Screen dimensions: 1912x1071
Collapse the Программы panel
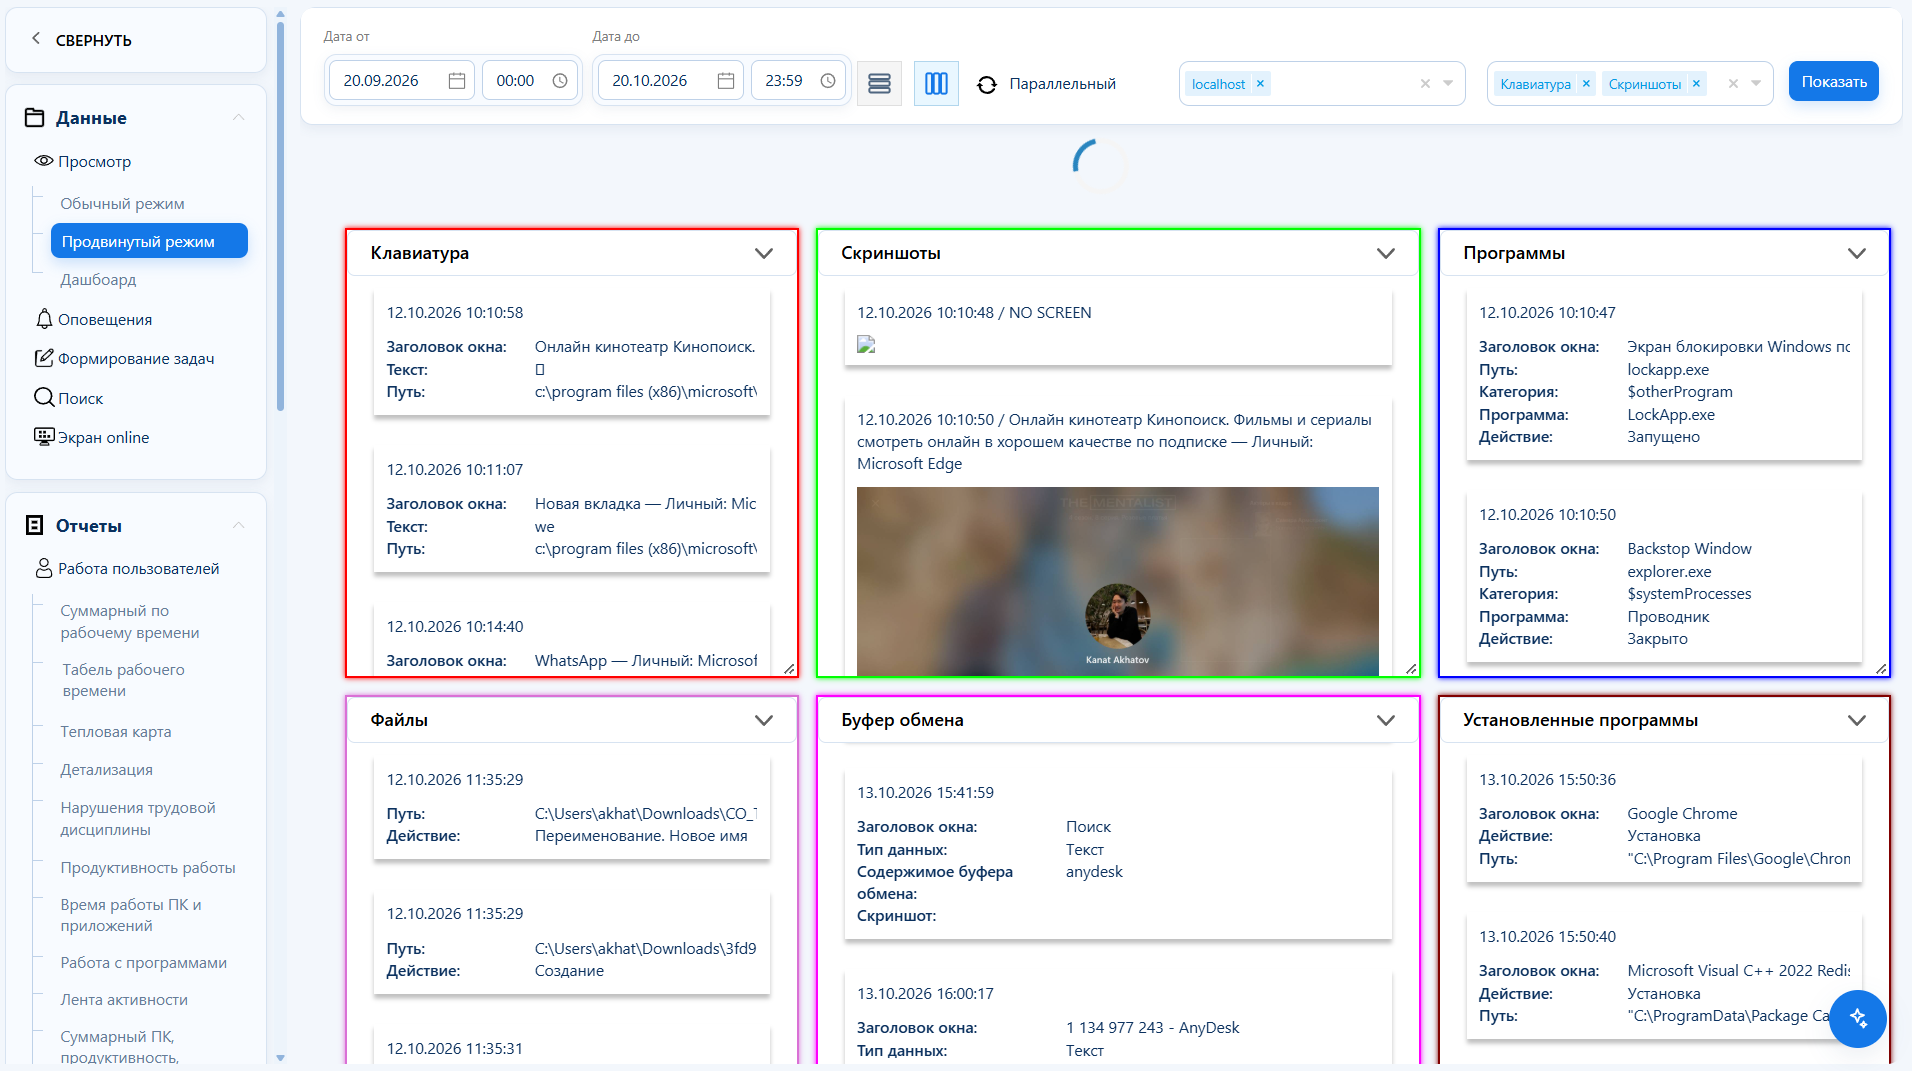1857,254
